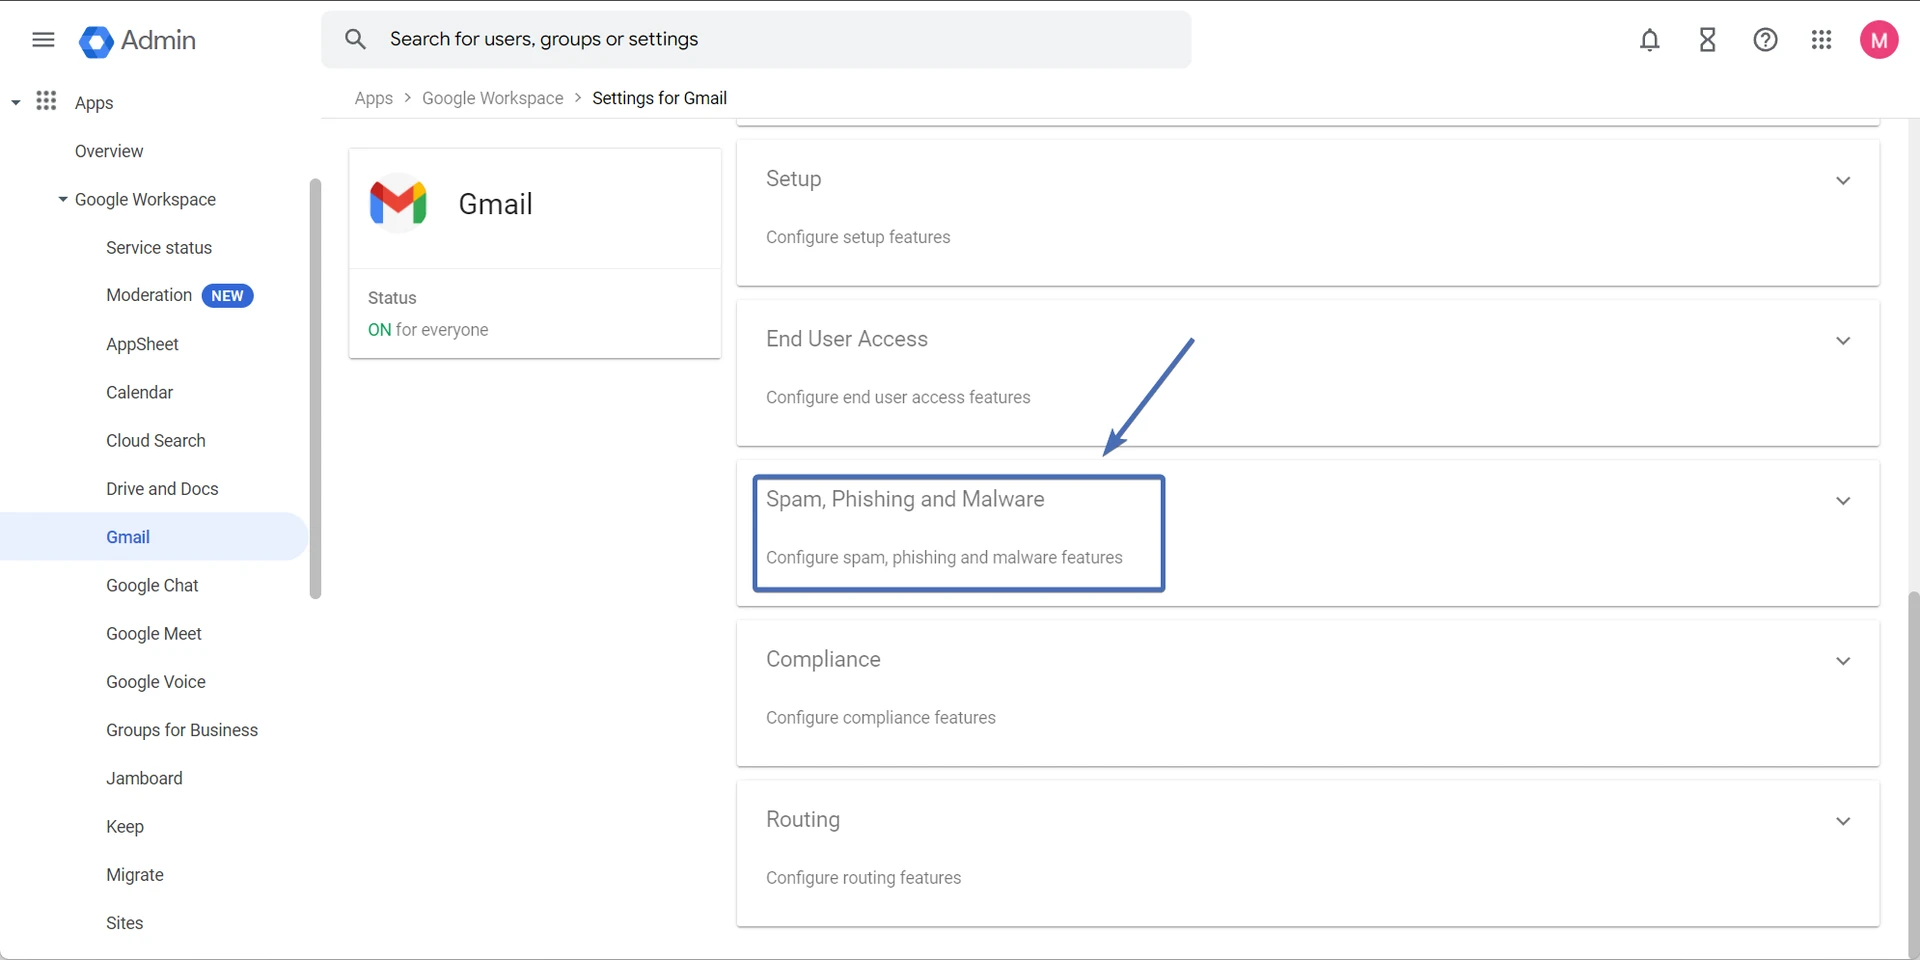Select Drive and Docs in sidebar

pyautogui.click(x=162, y=489)
